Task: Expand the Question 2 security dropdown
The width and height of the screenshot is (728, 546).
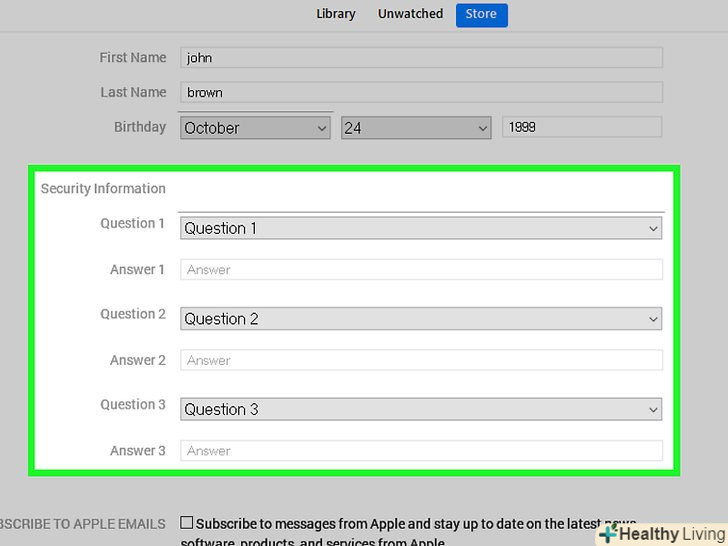Action: [x=421, y=319]
